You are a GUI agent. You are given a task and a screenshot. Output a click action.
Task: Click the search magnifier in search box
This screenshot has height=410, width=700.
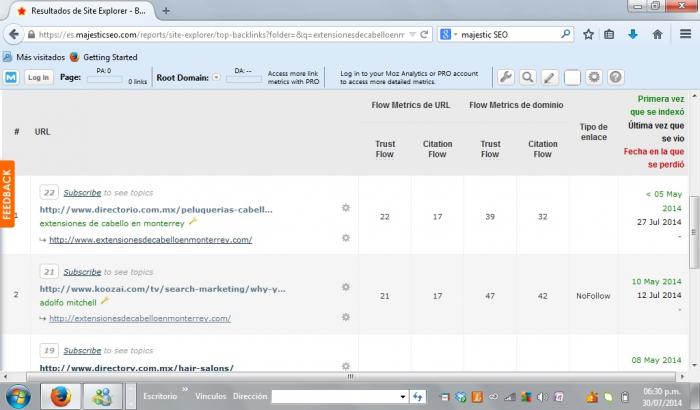pos(565,34)
